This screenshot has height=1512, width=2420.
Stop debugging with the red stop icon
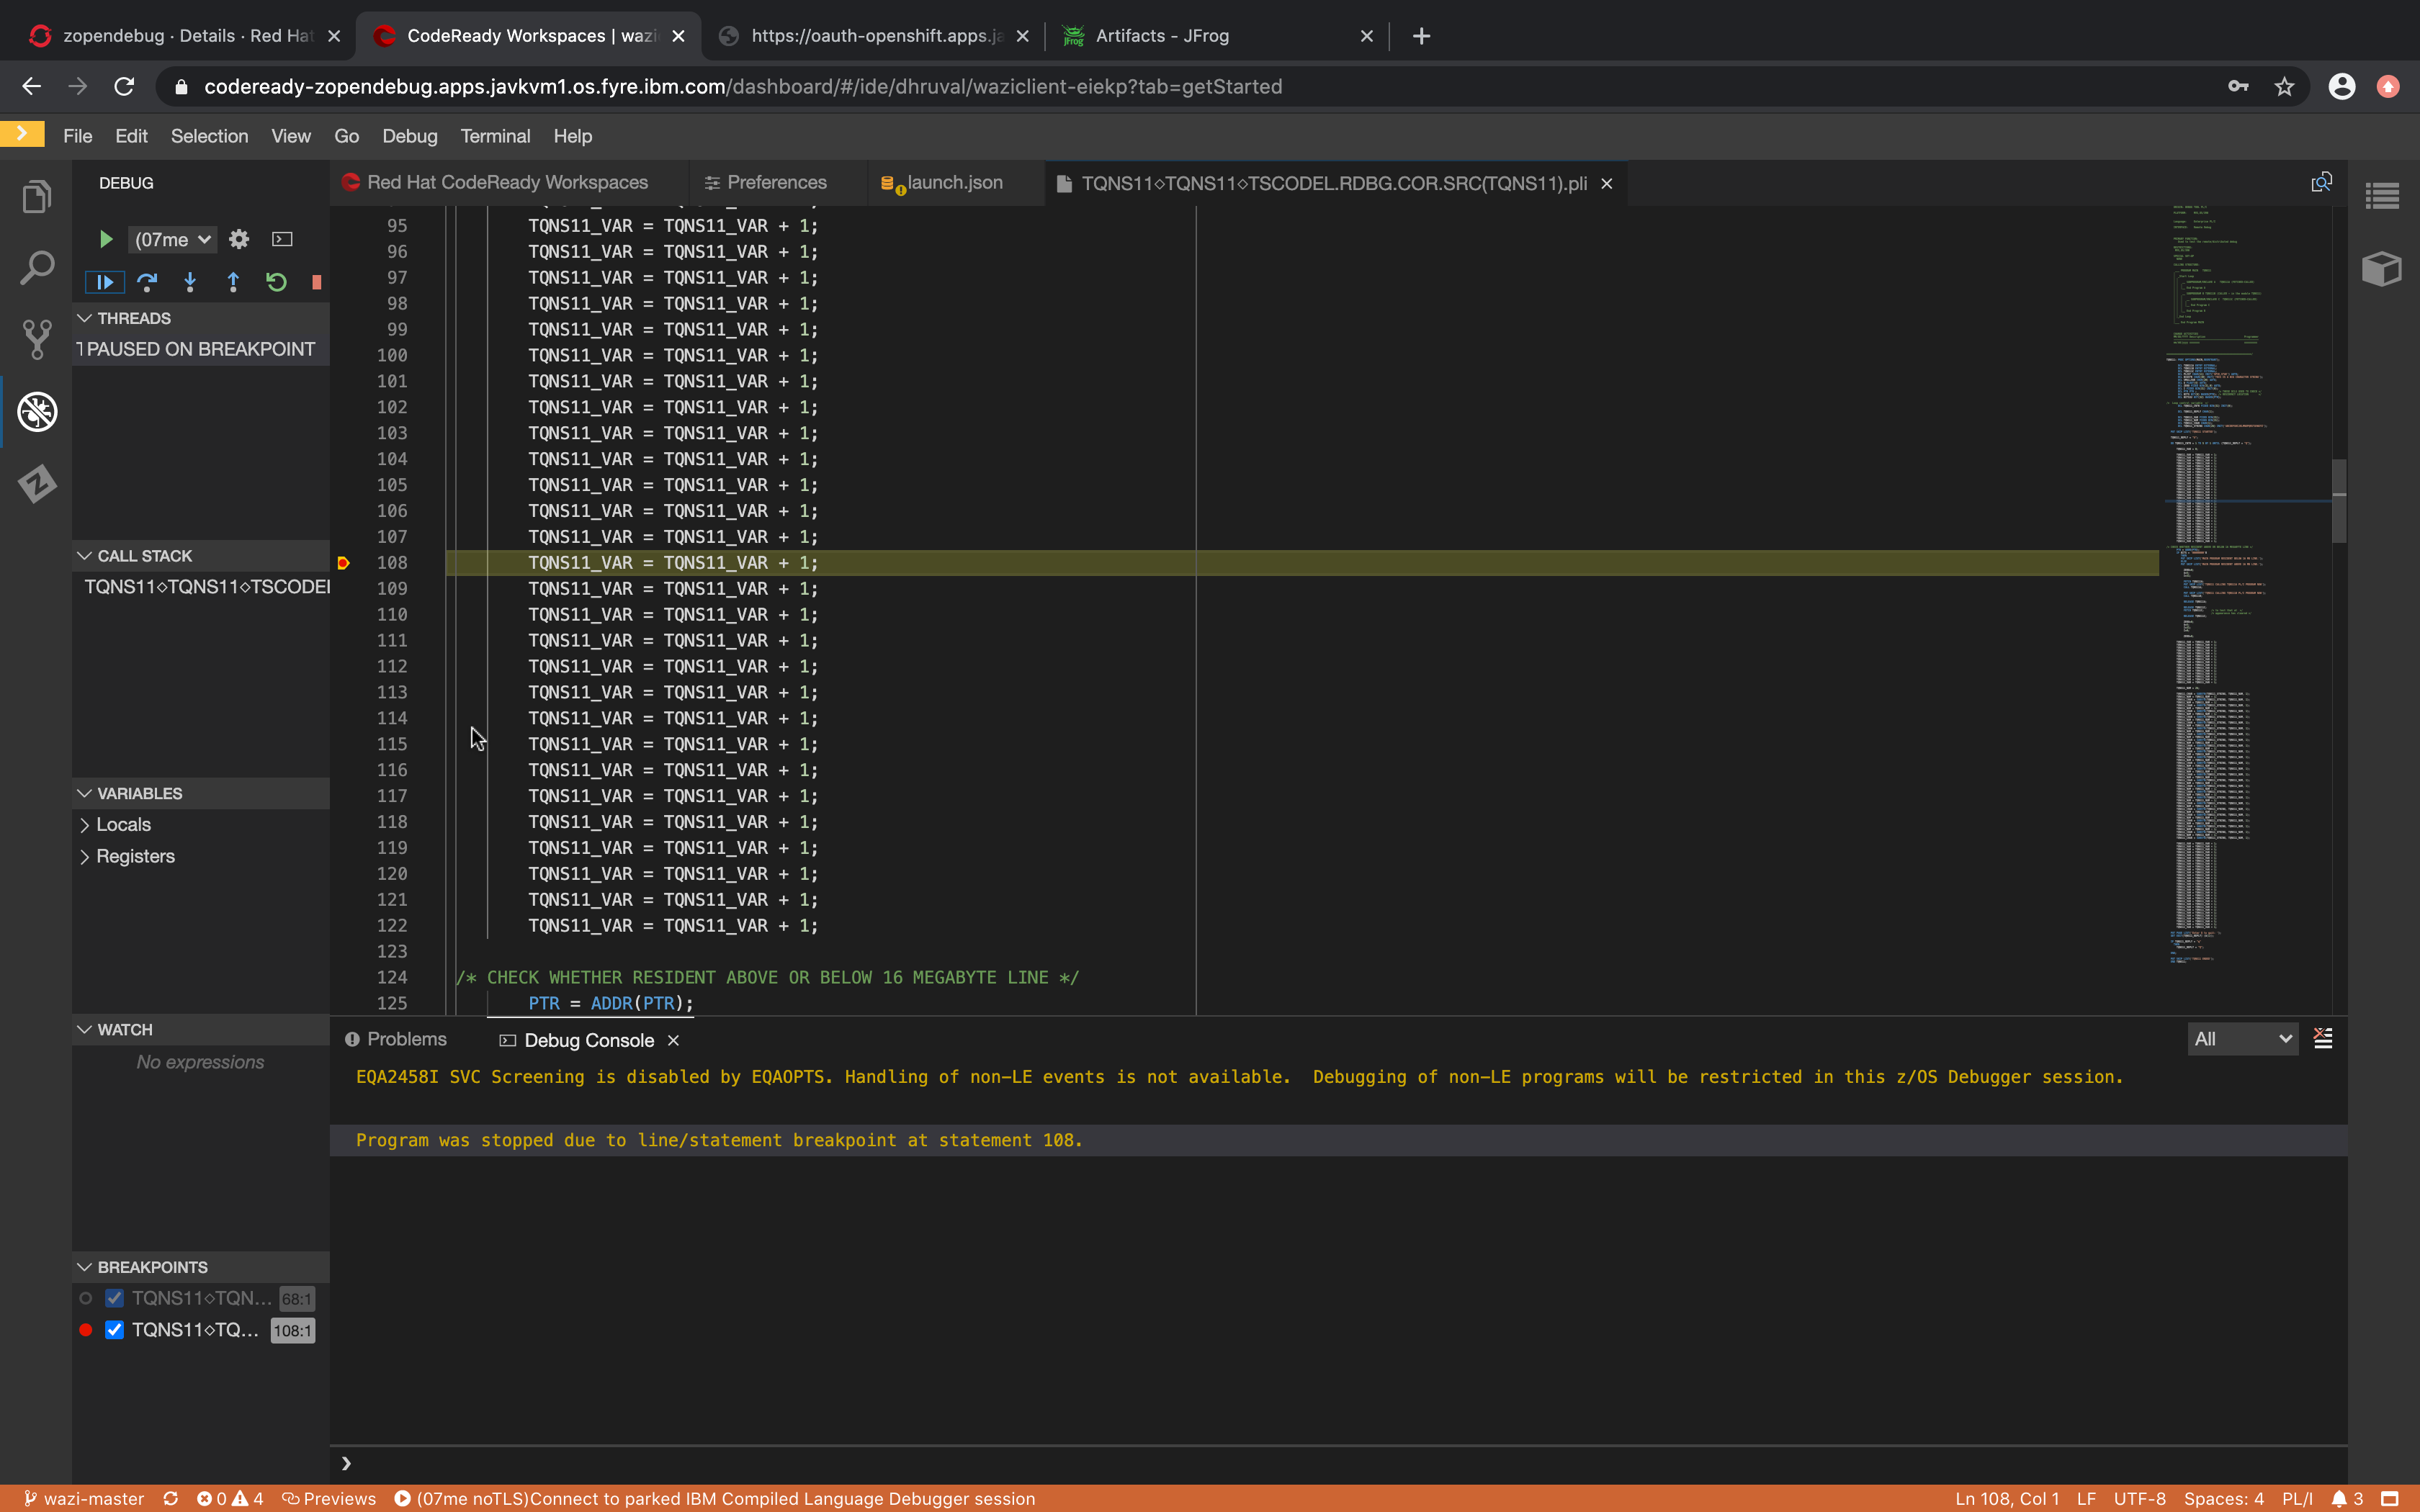click(x=317, y=282)
